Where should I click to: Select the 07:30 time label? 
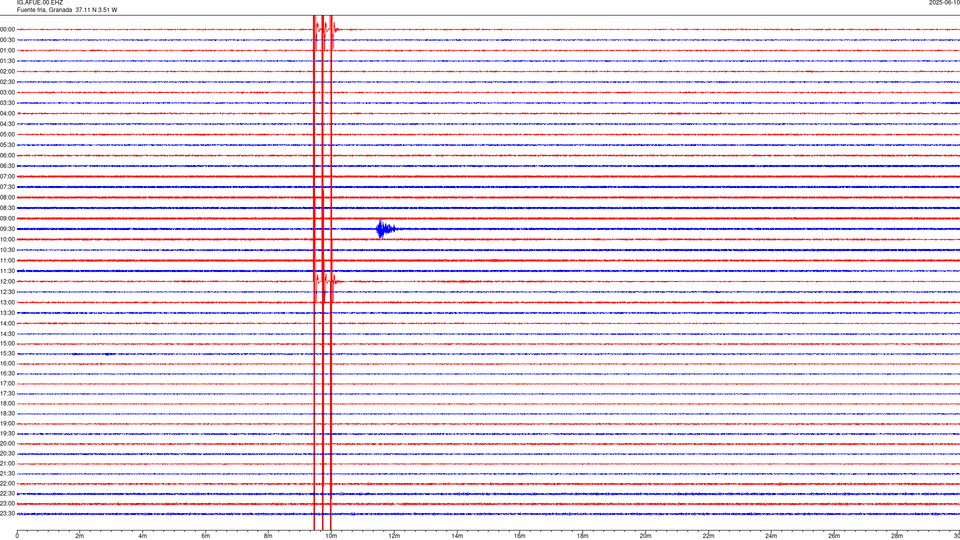tap(8, 187)
